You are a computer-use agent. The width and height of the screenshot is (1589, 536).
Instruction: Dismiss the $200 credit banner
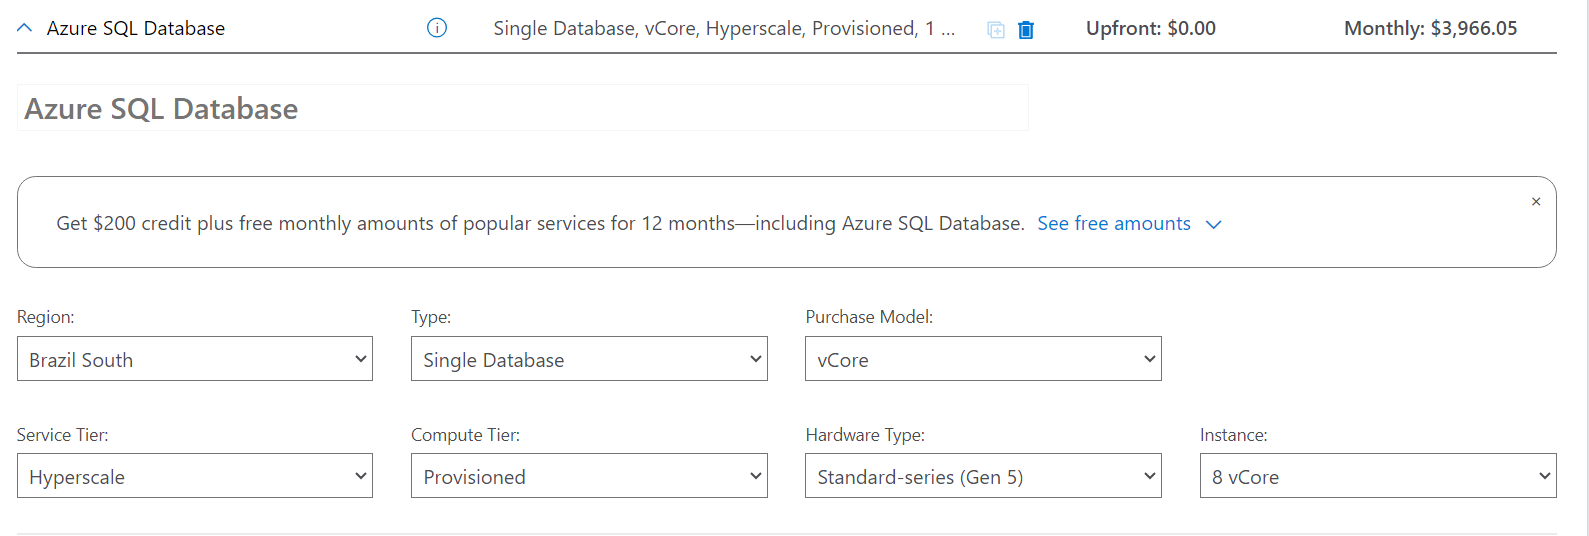pyautogui.click(x=1536, y=202)
